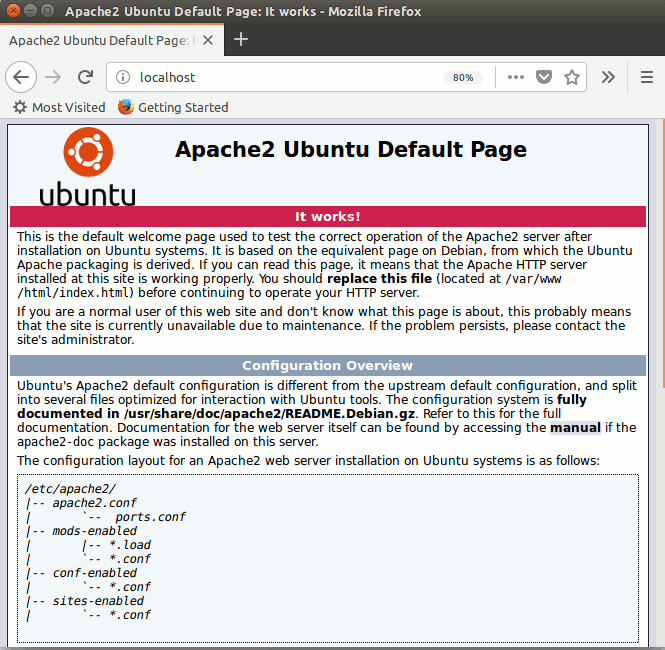Click the "Apache2 Ubuntu Default Page" heading
The height and width of the screenshot is (650, 665).
351,149
